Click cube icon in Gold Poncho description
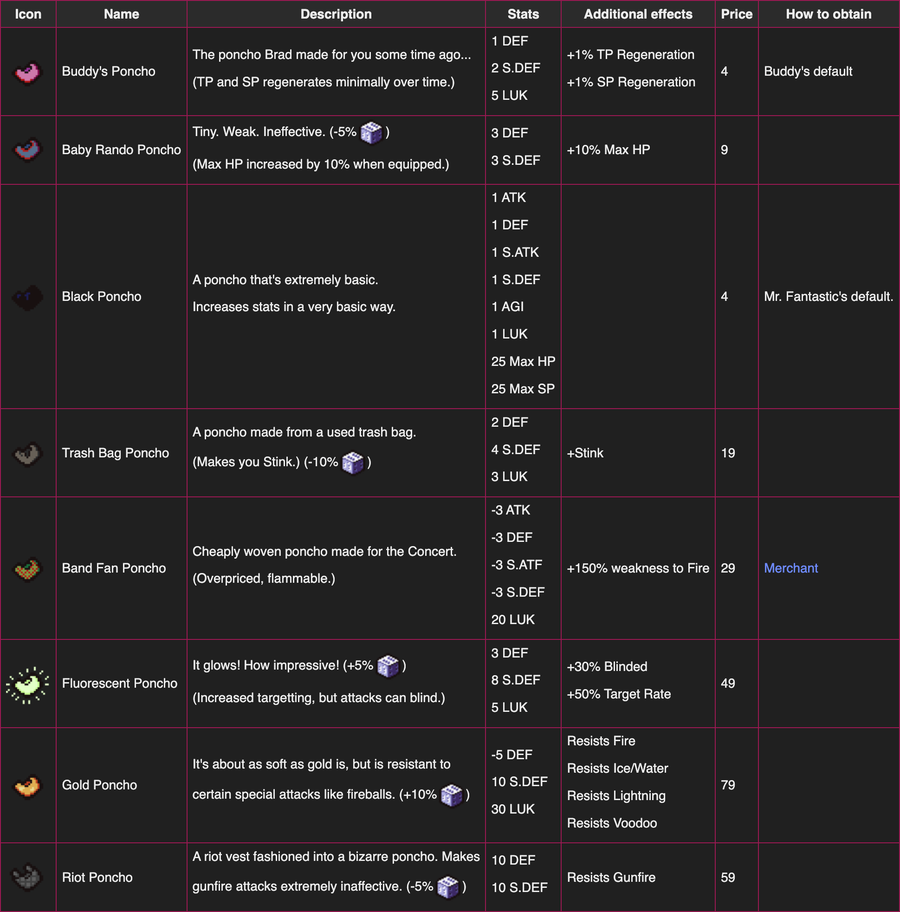The width and height of the screenshot is (900, 912). (452, 795)
